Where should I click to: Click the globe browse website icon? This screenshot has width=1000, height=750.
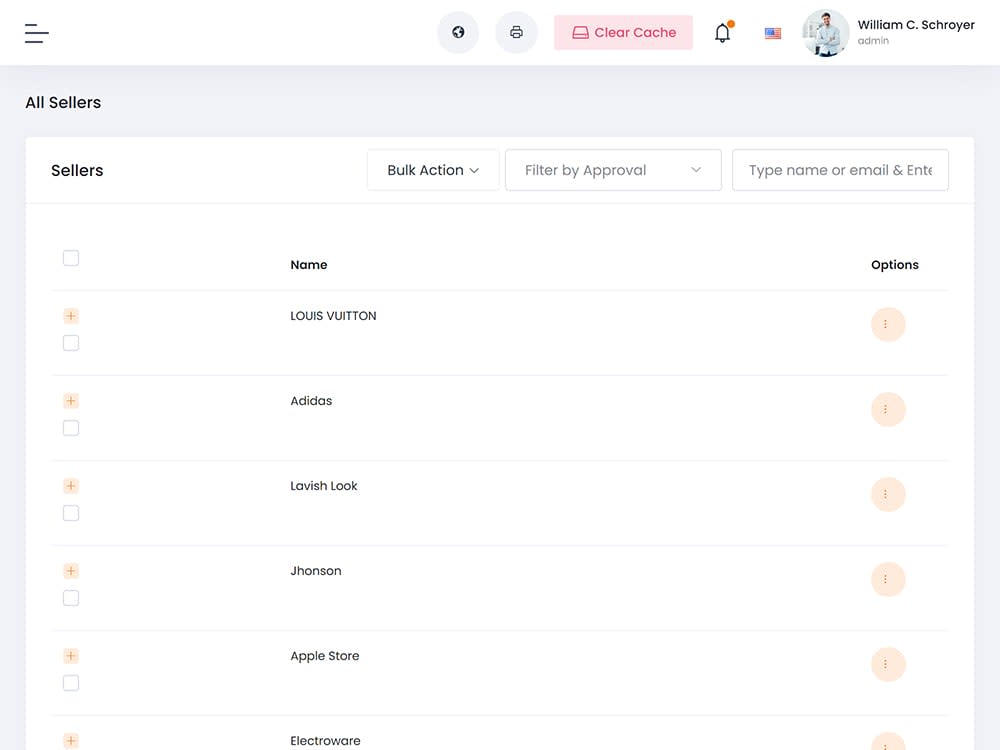(458, 33)
